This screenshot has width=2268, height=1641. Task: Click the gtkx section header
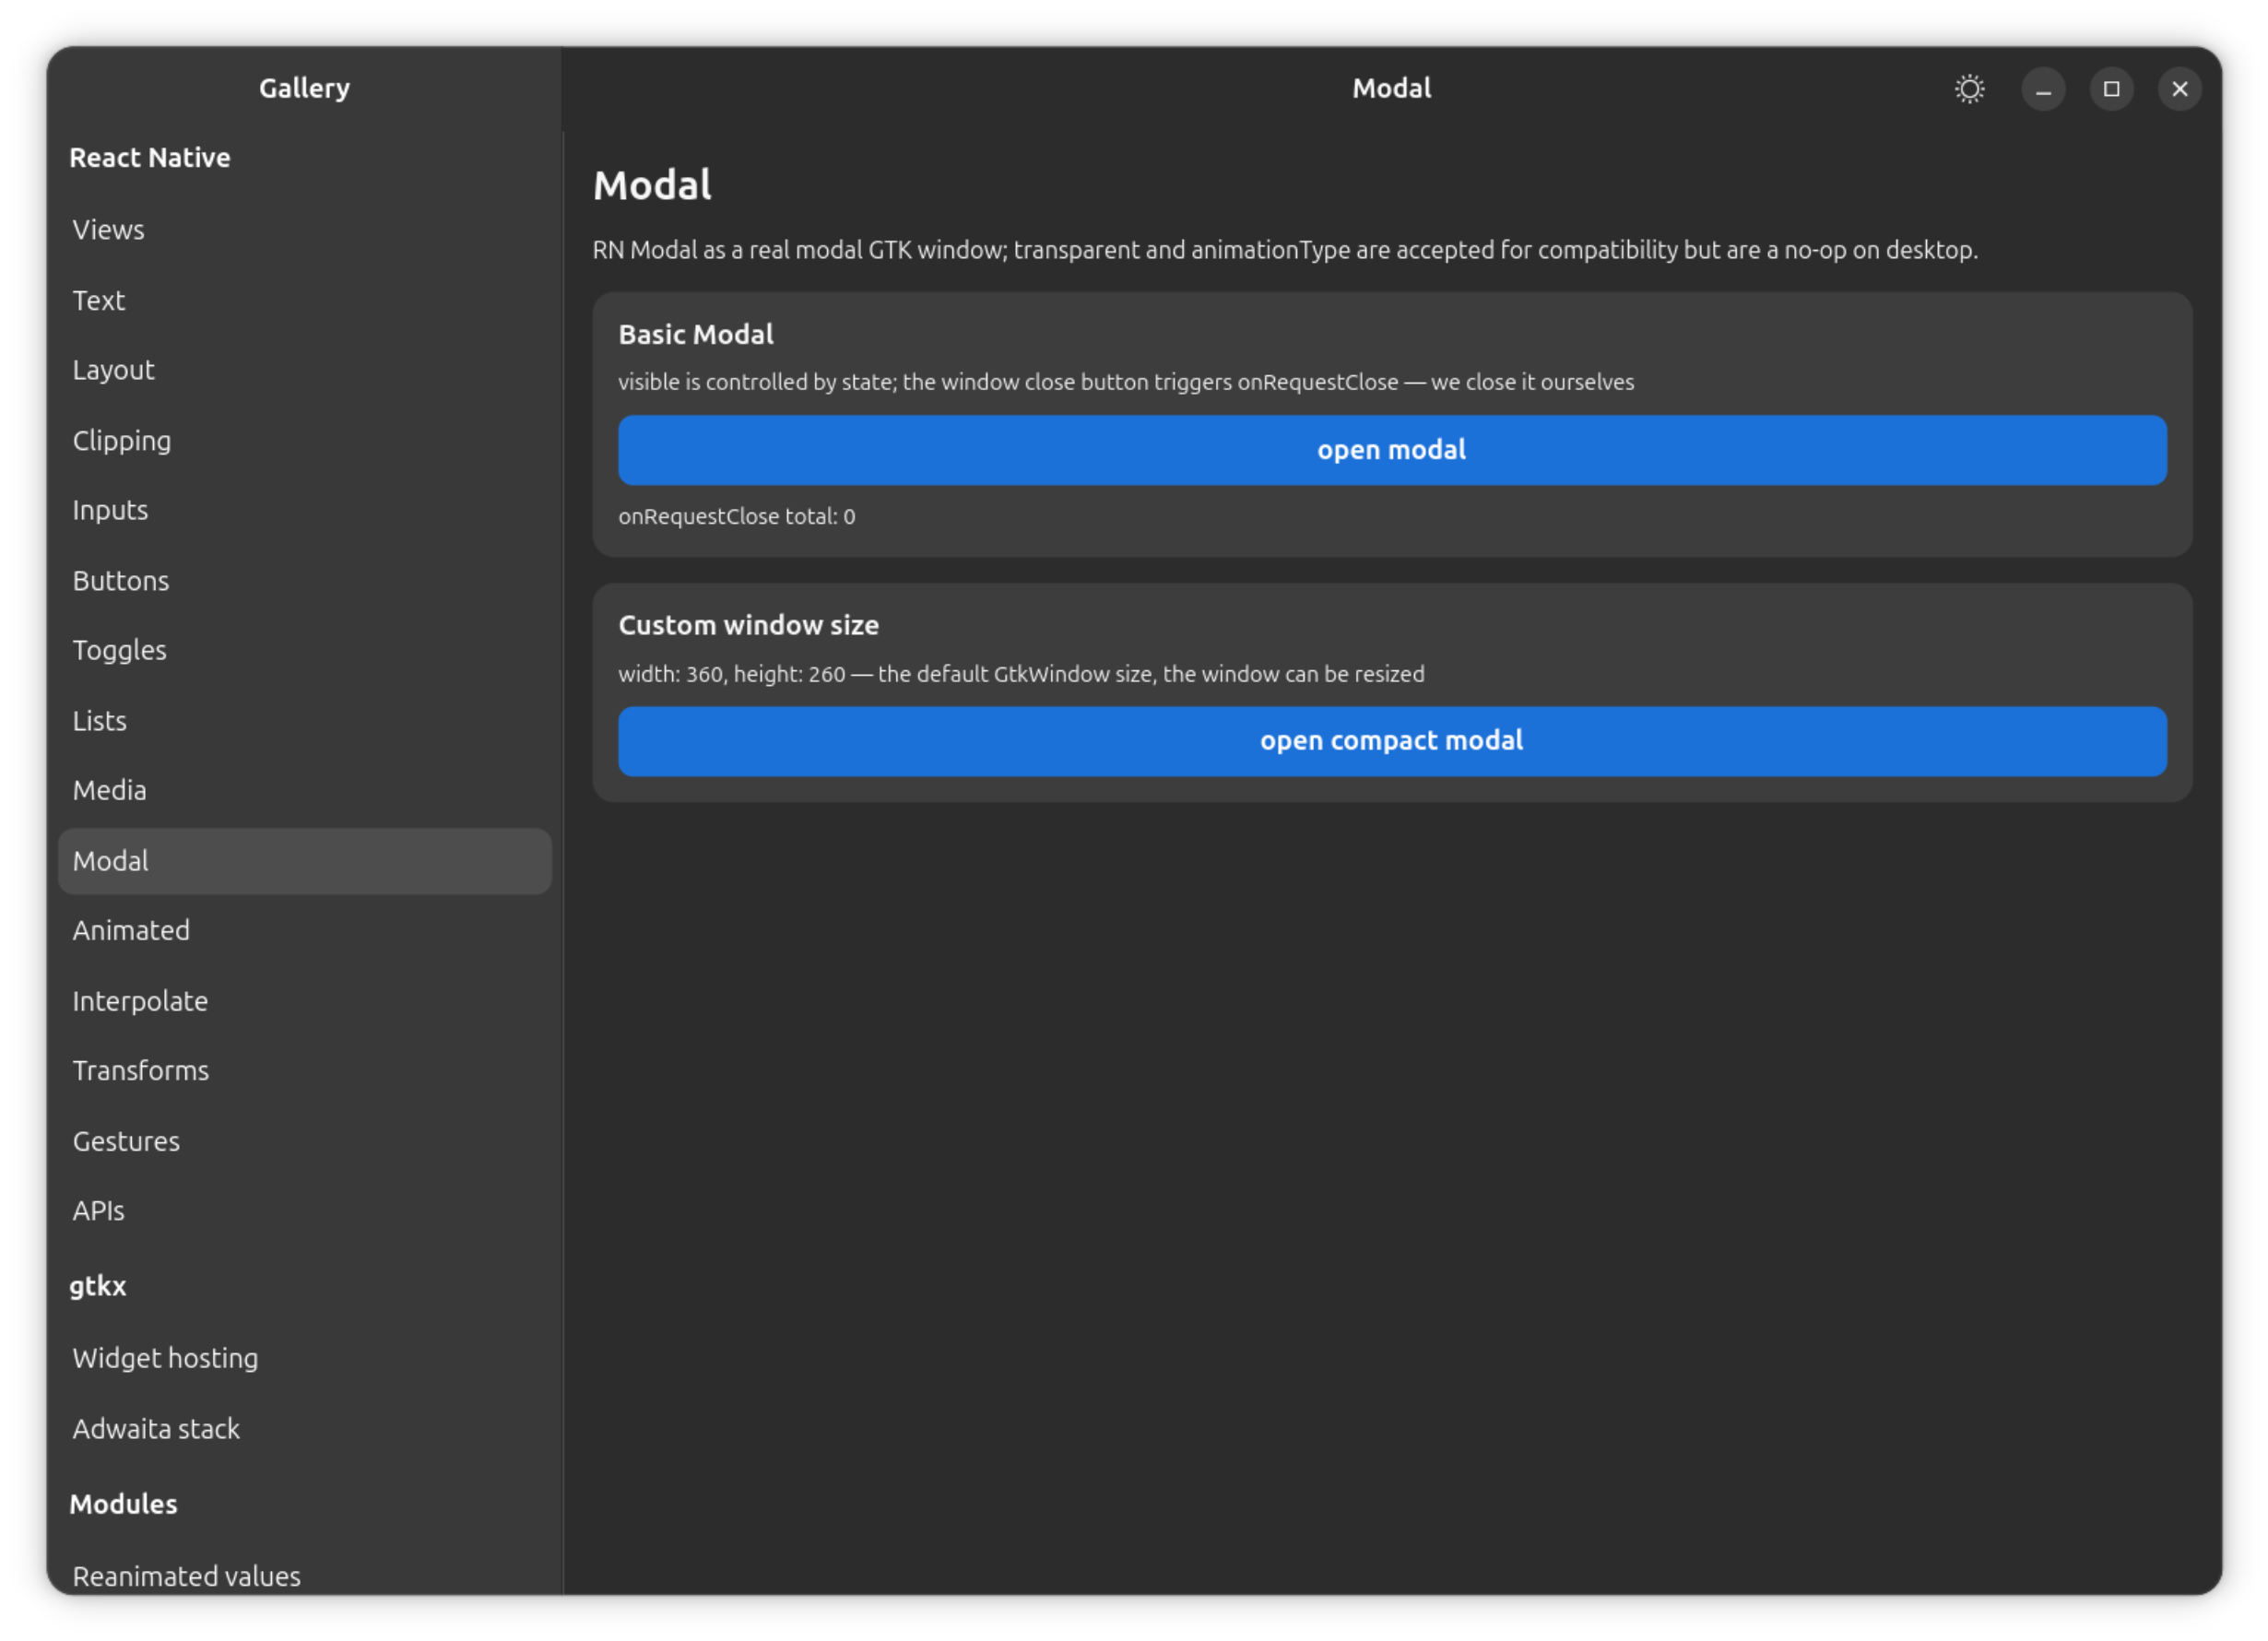(98, 1286)
